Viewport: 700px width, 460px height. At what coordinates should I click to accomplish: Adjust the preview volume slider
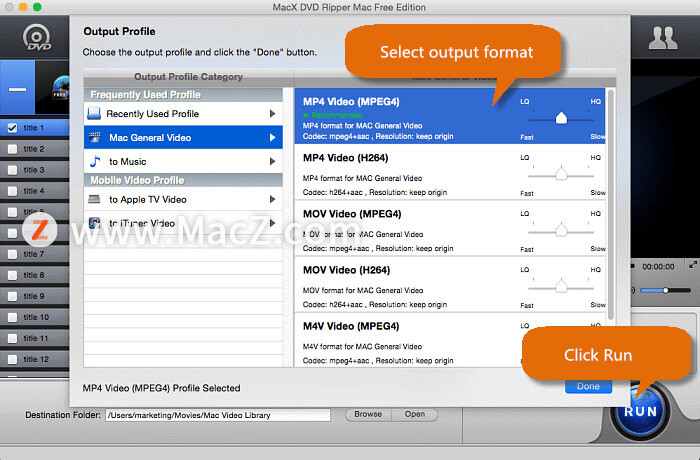(665, 290)
